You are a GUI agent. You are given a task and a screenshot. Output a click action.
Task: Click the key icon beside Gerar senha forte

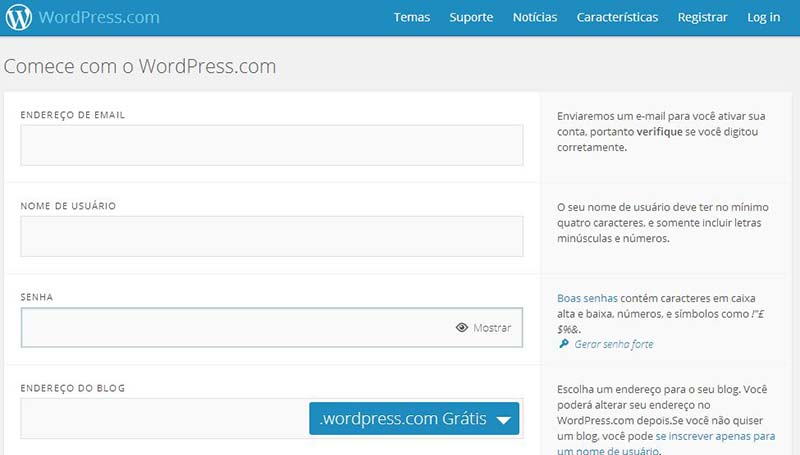tap(564, 344)
